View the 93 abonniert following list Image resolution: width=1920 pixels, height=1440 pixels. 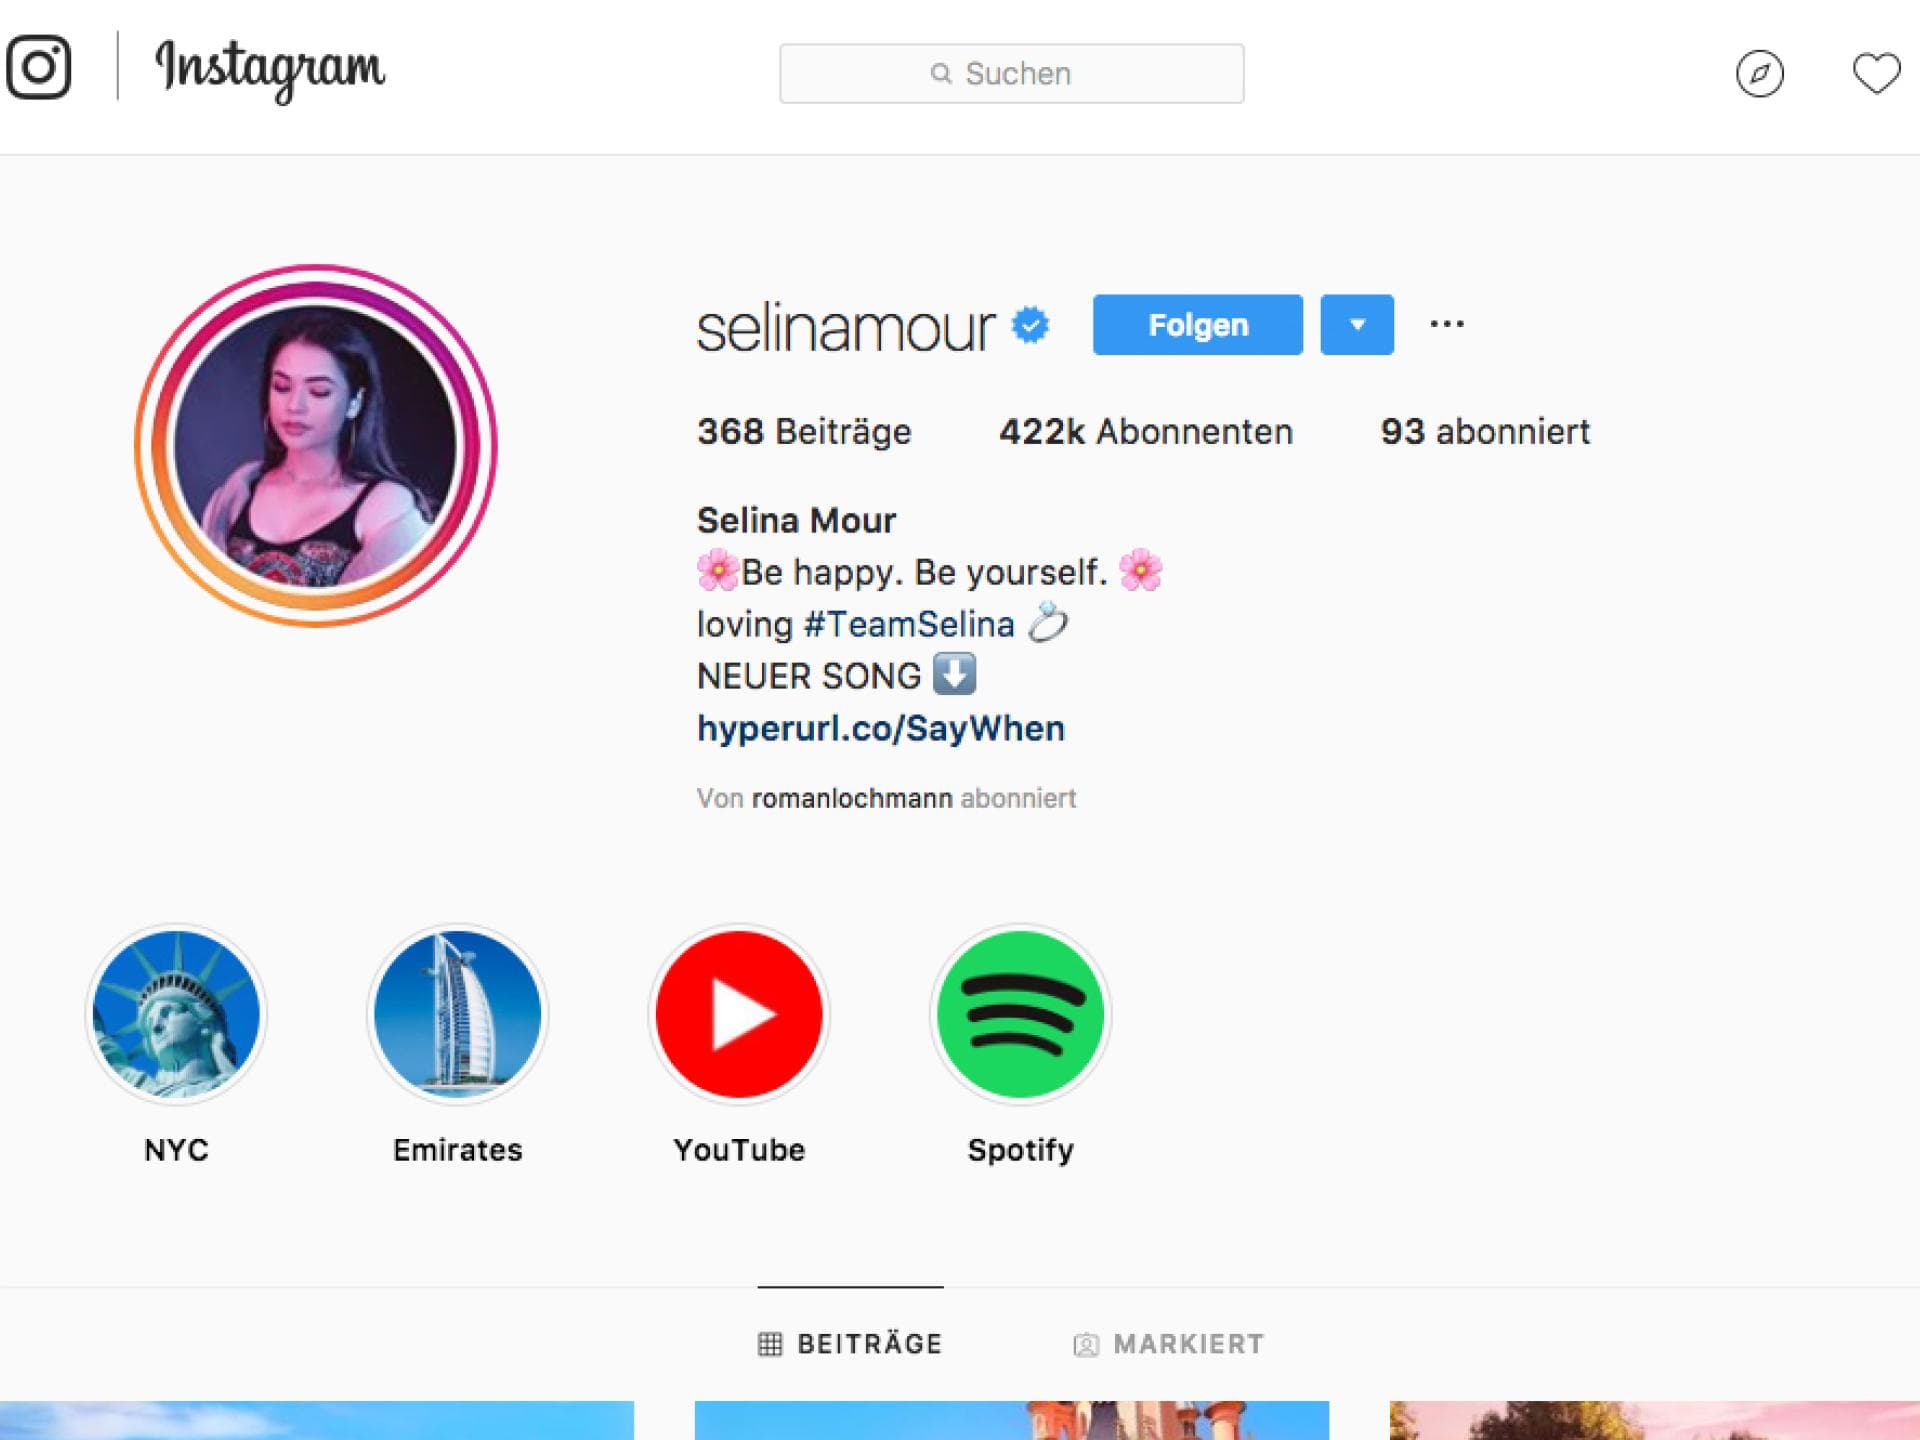point(1485,432)
